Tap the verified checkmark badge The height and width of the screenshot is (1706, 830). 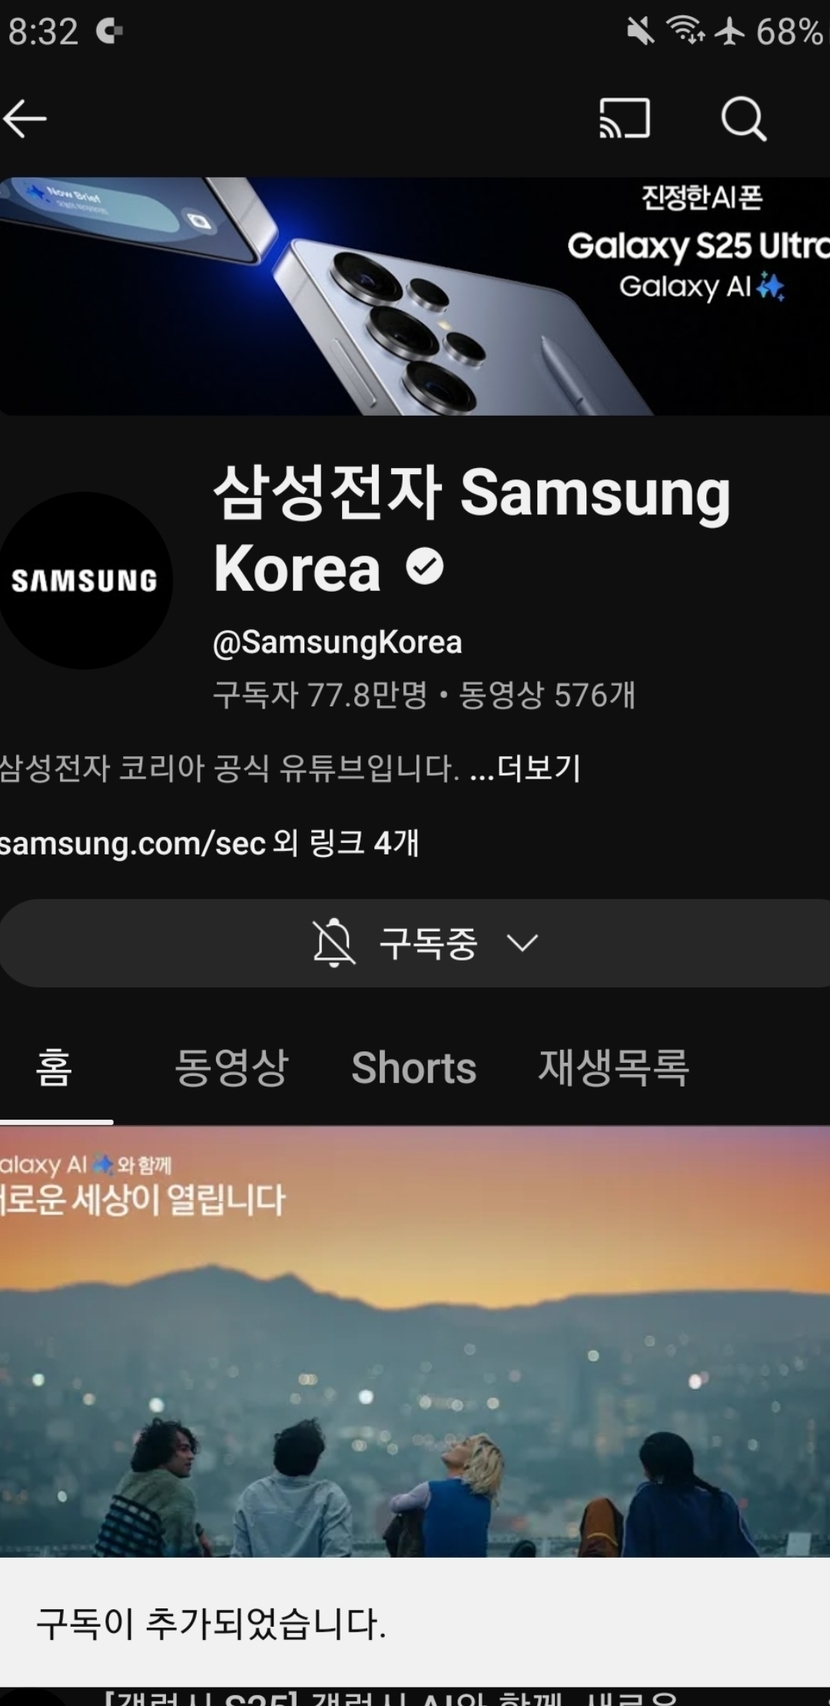[x=425, y=567]
